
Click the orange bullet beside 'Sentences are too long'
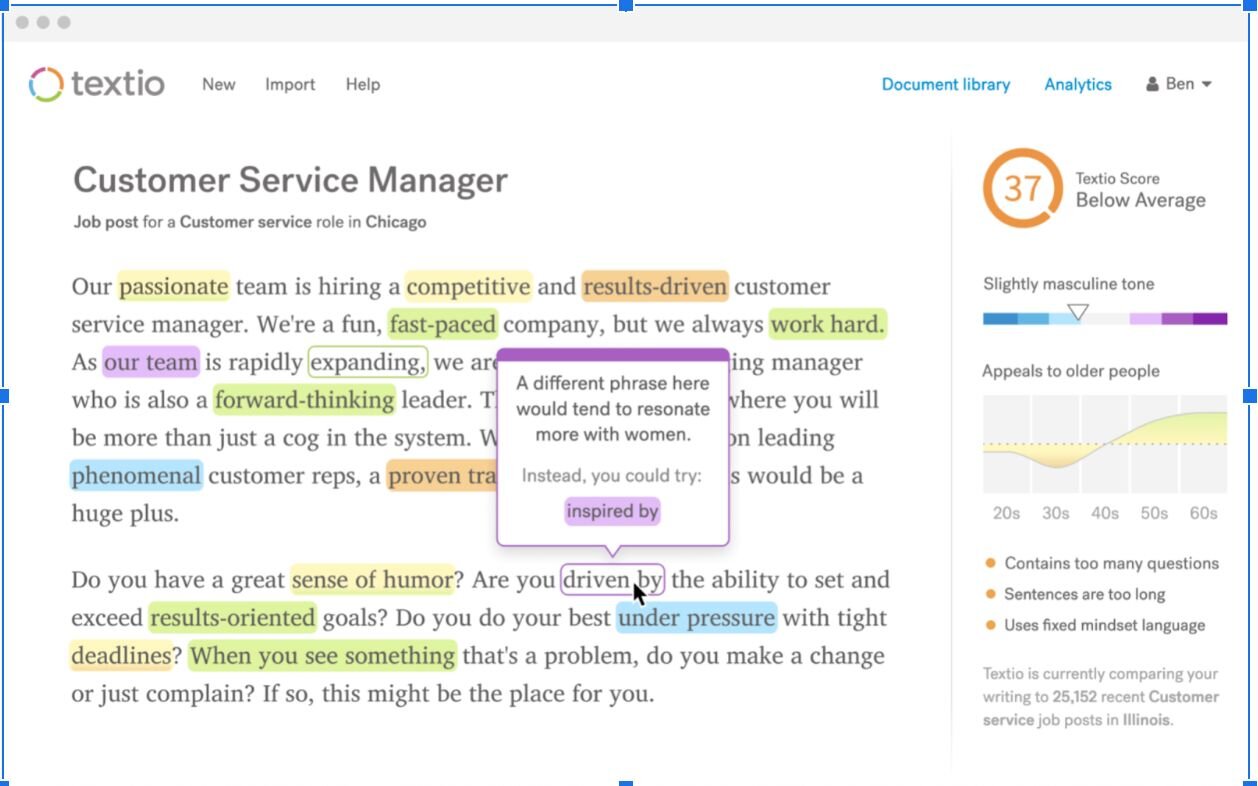pyautogui.click(x=991, y=594)
